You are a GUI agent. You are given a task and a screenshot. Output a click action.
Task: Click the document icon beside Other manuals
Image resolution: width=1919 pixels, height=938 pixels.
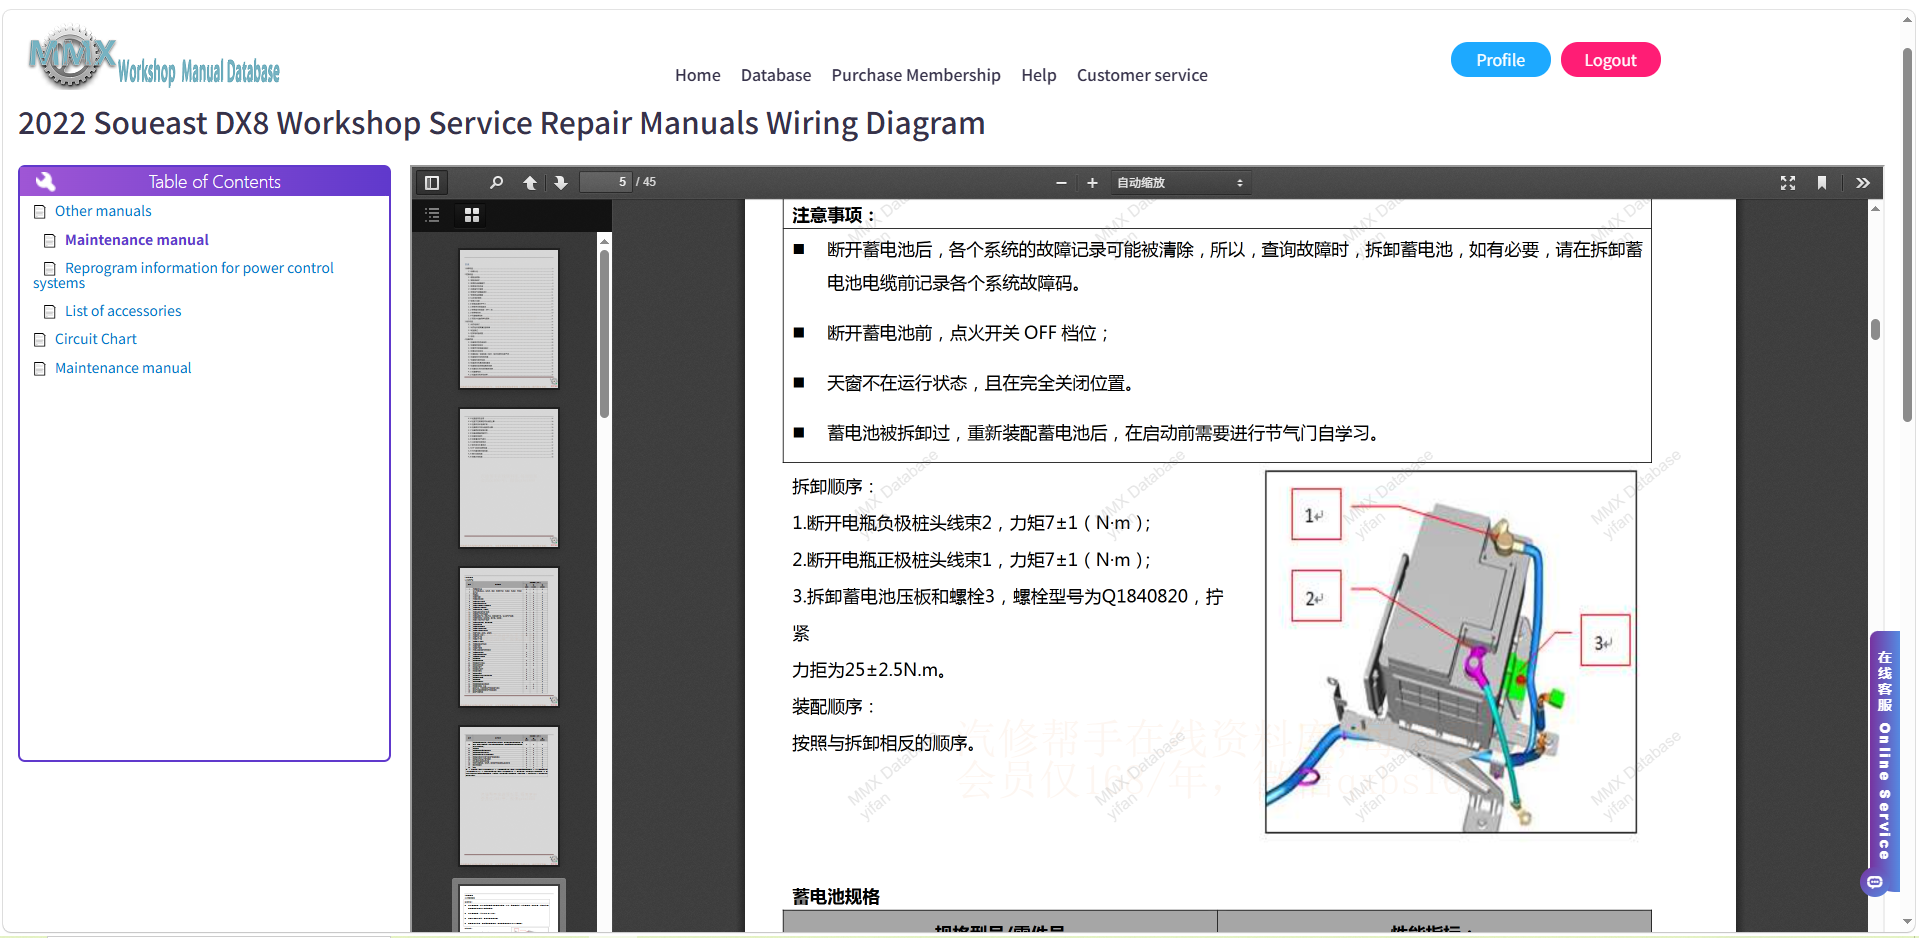(40, 212)
